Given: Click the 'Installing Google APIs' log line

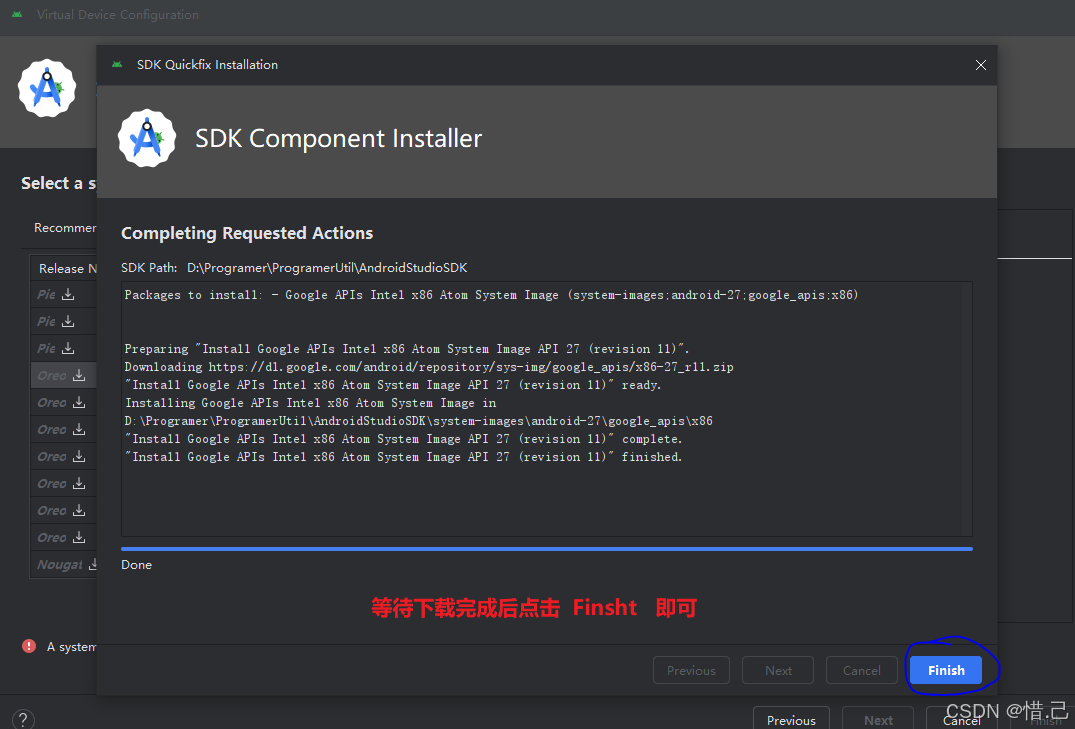Looking at the screenshot, I should click(x=310, y=403).
